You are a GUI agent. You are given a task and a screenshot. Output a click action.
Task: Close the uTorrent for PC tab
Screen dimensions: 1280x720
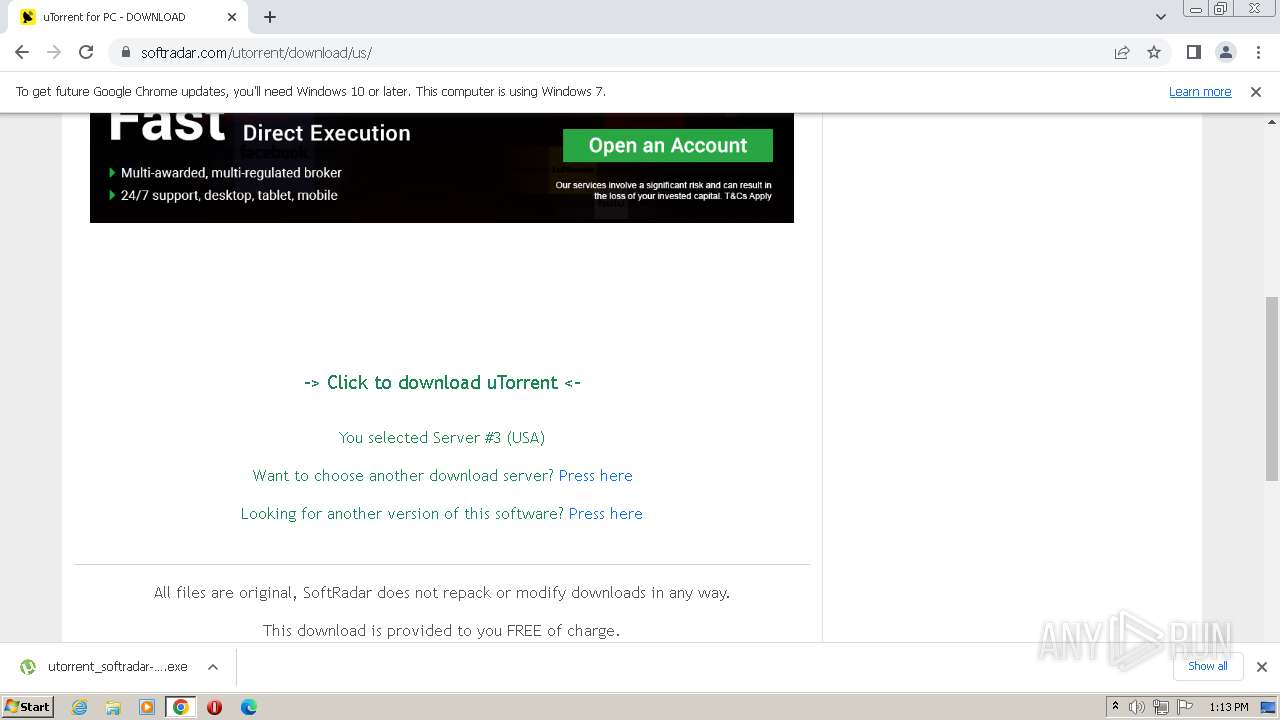[x=232, y=17]
